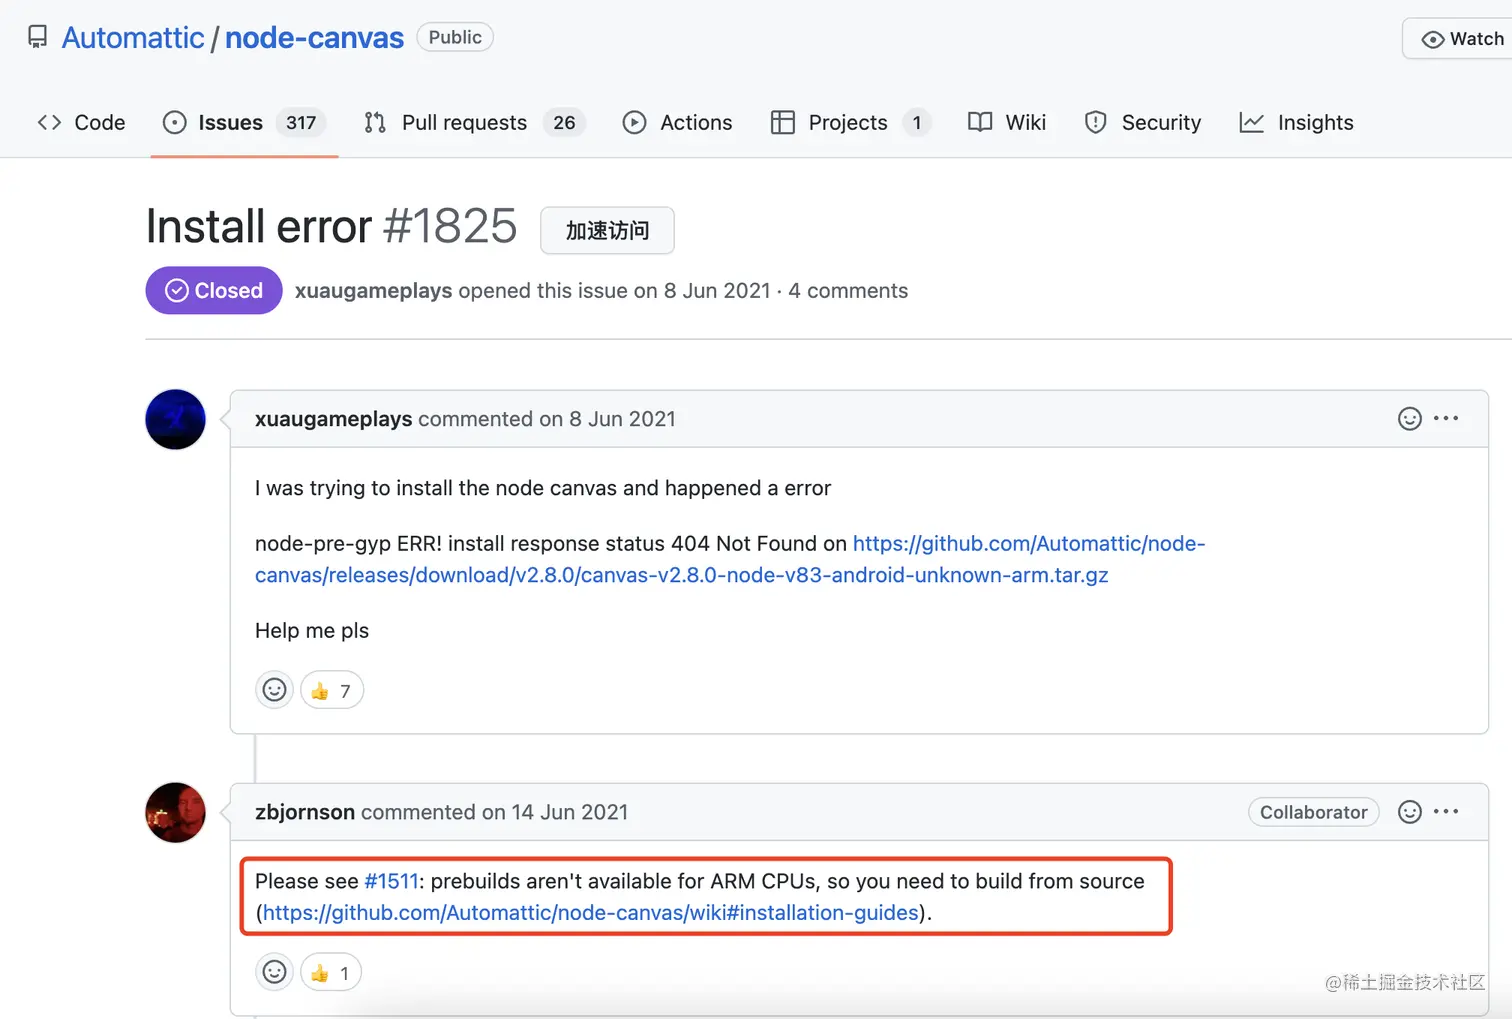The image size is (1512, 1019).
Task: Switch to the Issues tab
Action: pos(244,122)
